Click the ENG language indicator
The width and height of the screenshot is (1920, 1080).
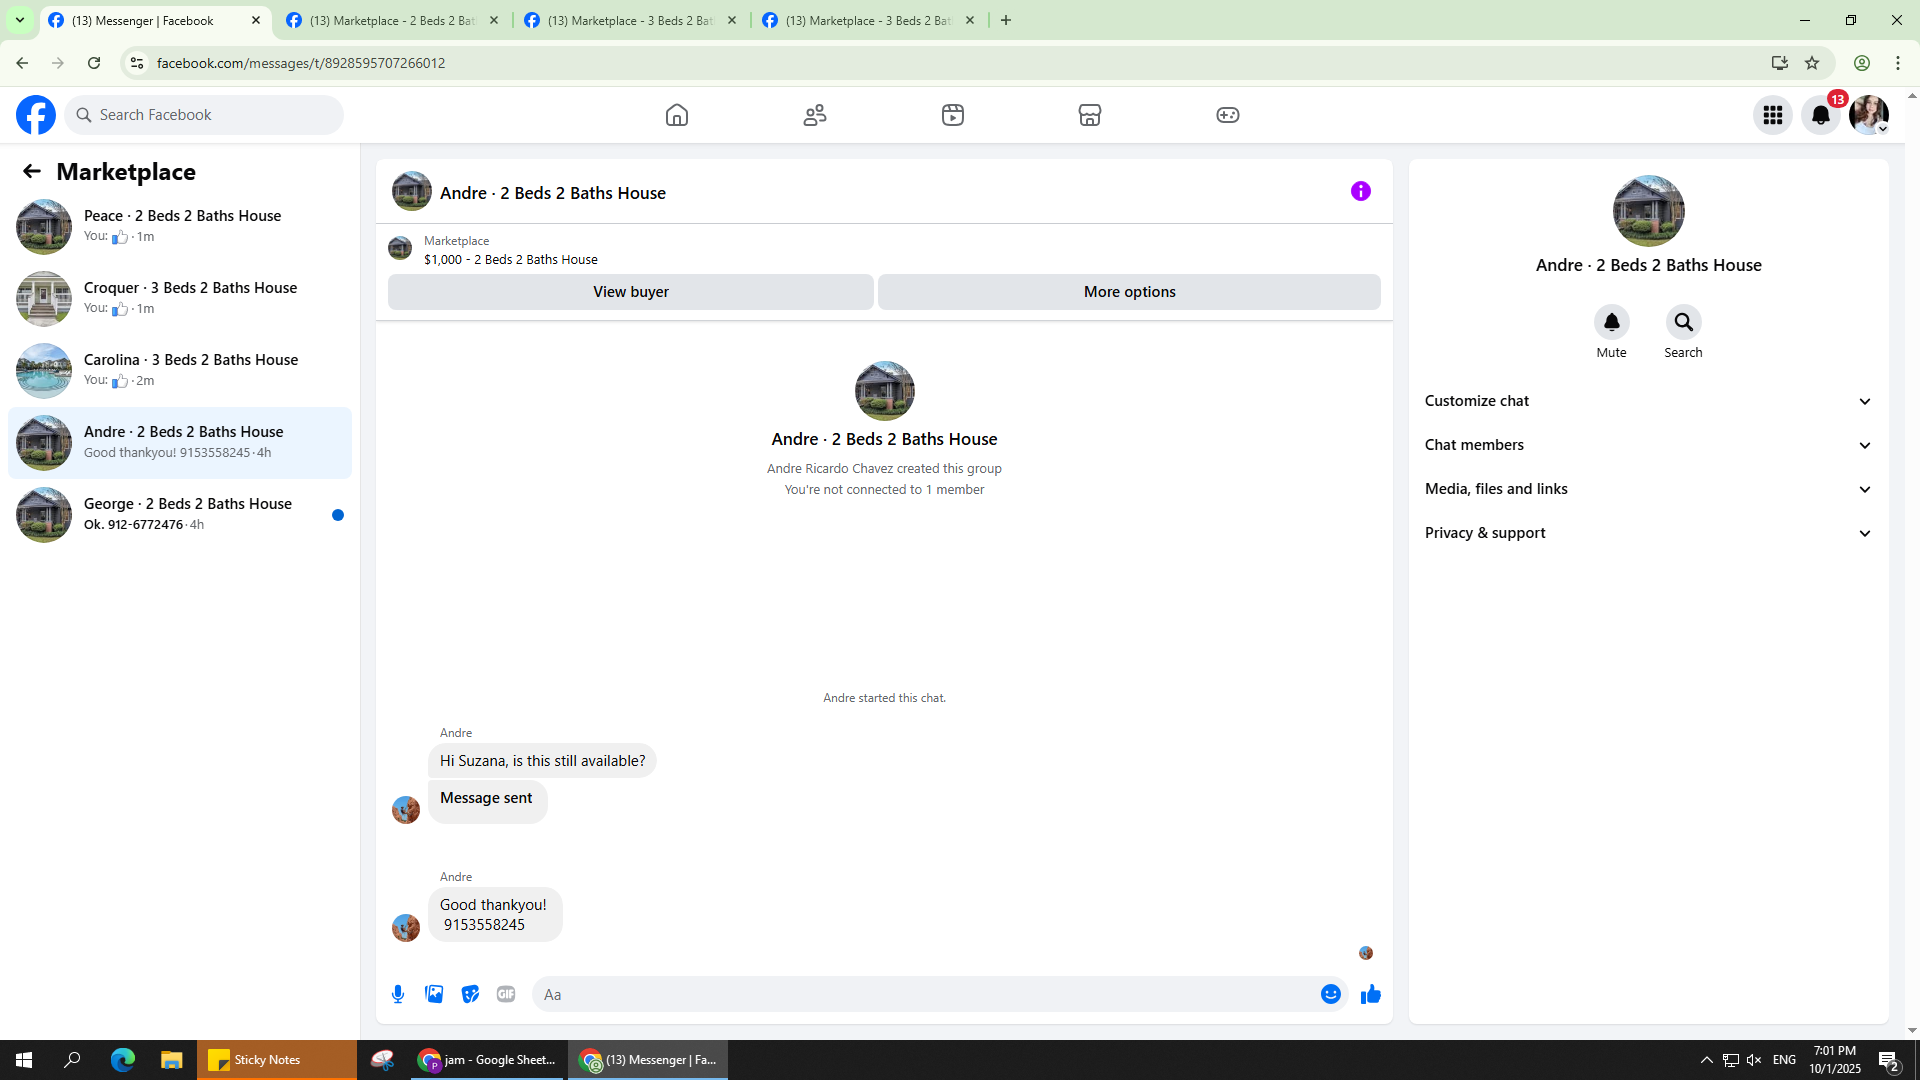[1785, 1060]
